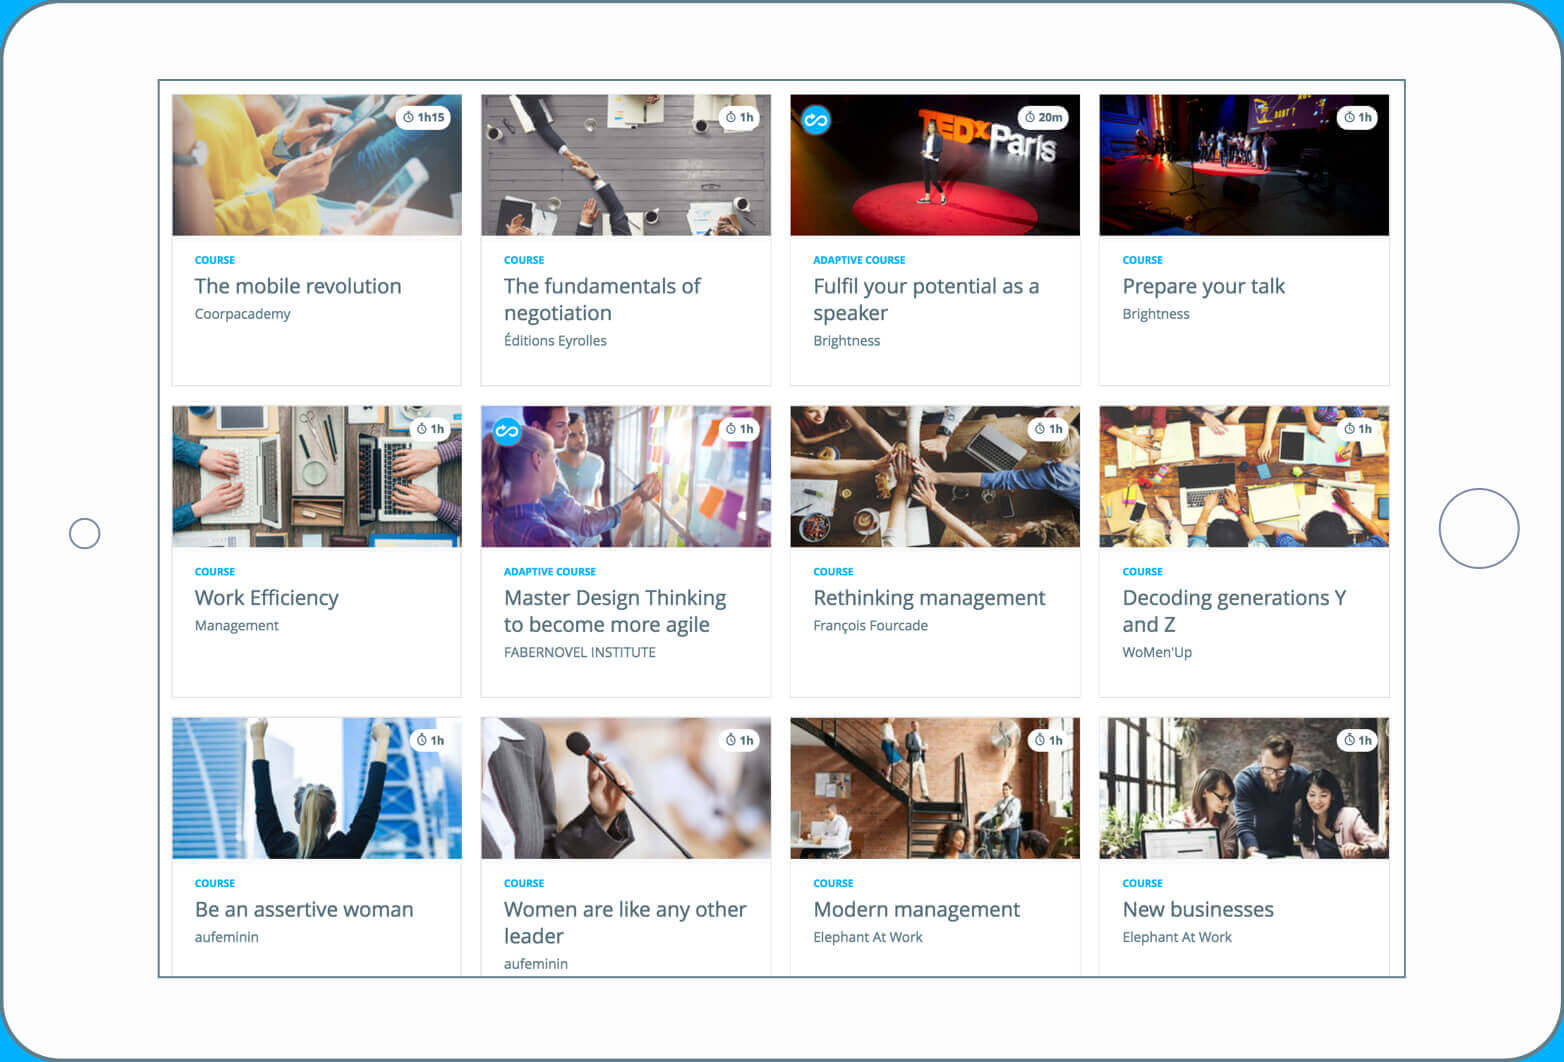Click the adaptive infinity icon on the Design Thinking card

click(x=507, y=432)
